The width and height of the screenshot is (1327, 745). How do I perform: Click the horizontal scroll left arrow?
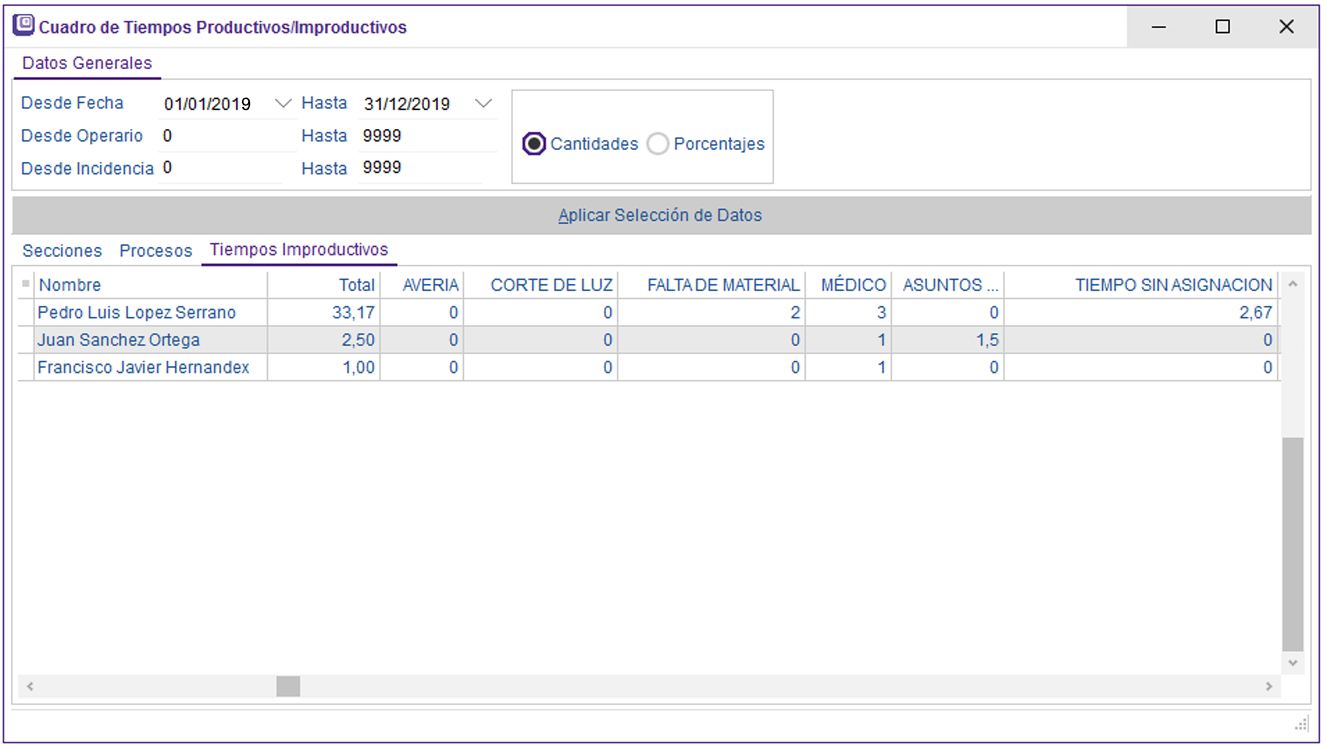(x=30, y=687)
